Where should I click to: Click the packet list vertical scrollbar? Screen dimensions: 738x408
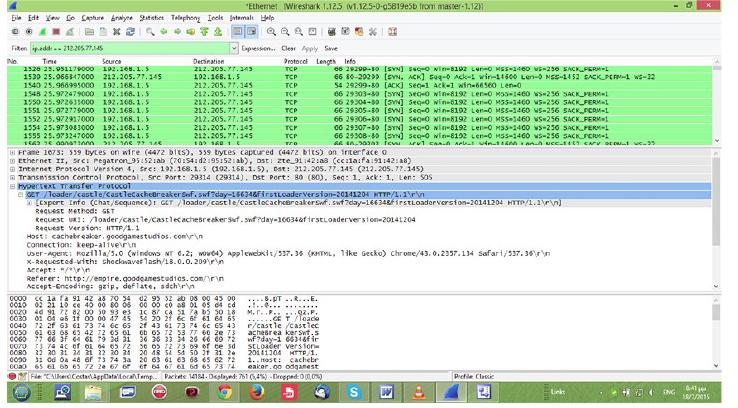pyautogui.click(x=717, y=101)
